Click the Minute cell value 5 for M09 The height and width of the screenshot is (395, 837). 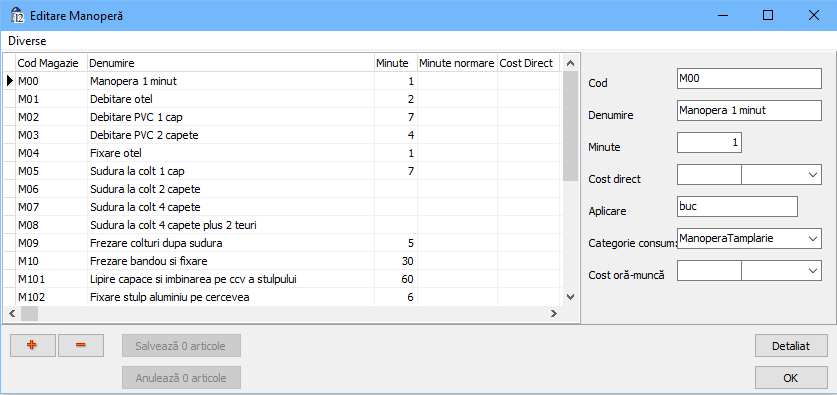[396, 243]
